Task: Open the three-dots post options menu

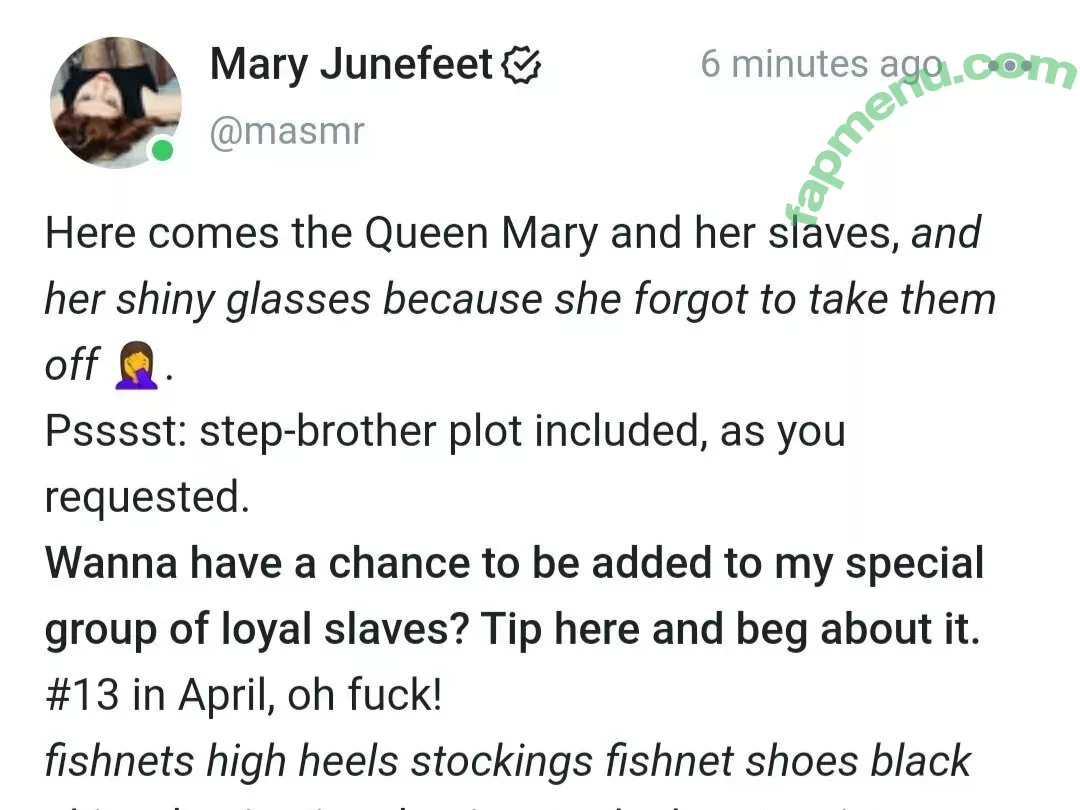Action: coord(1010,65)
